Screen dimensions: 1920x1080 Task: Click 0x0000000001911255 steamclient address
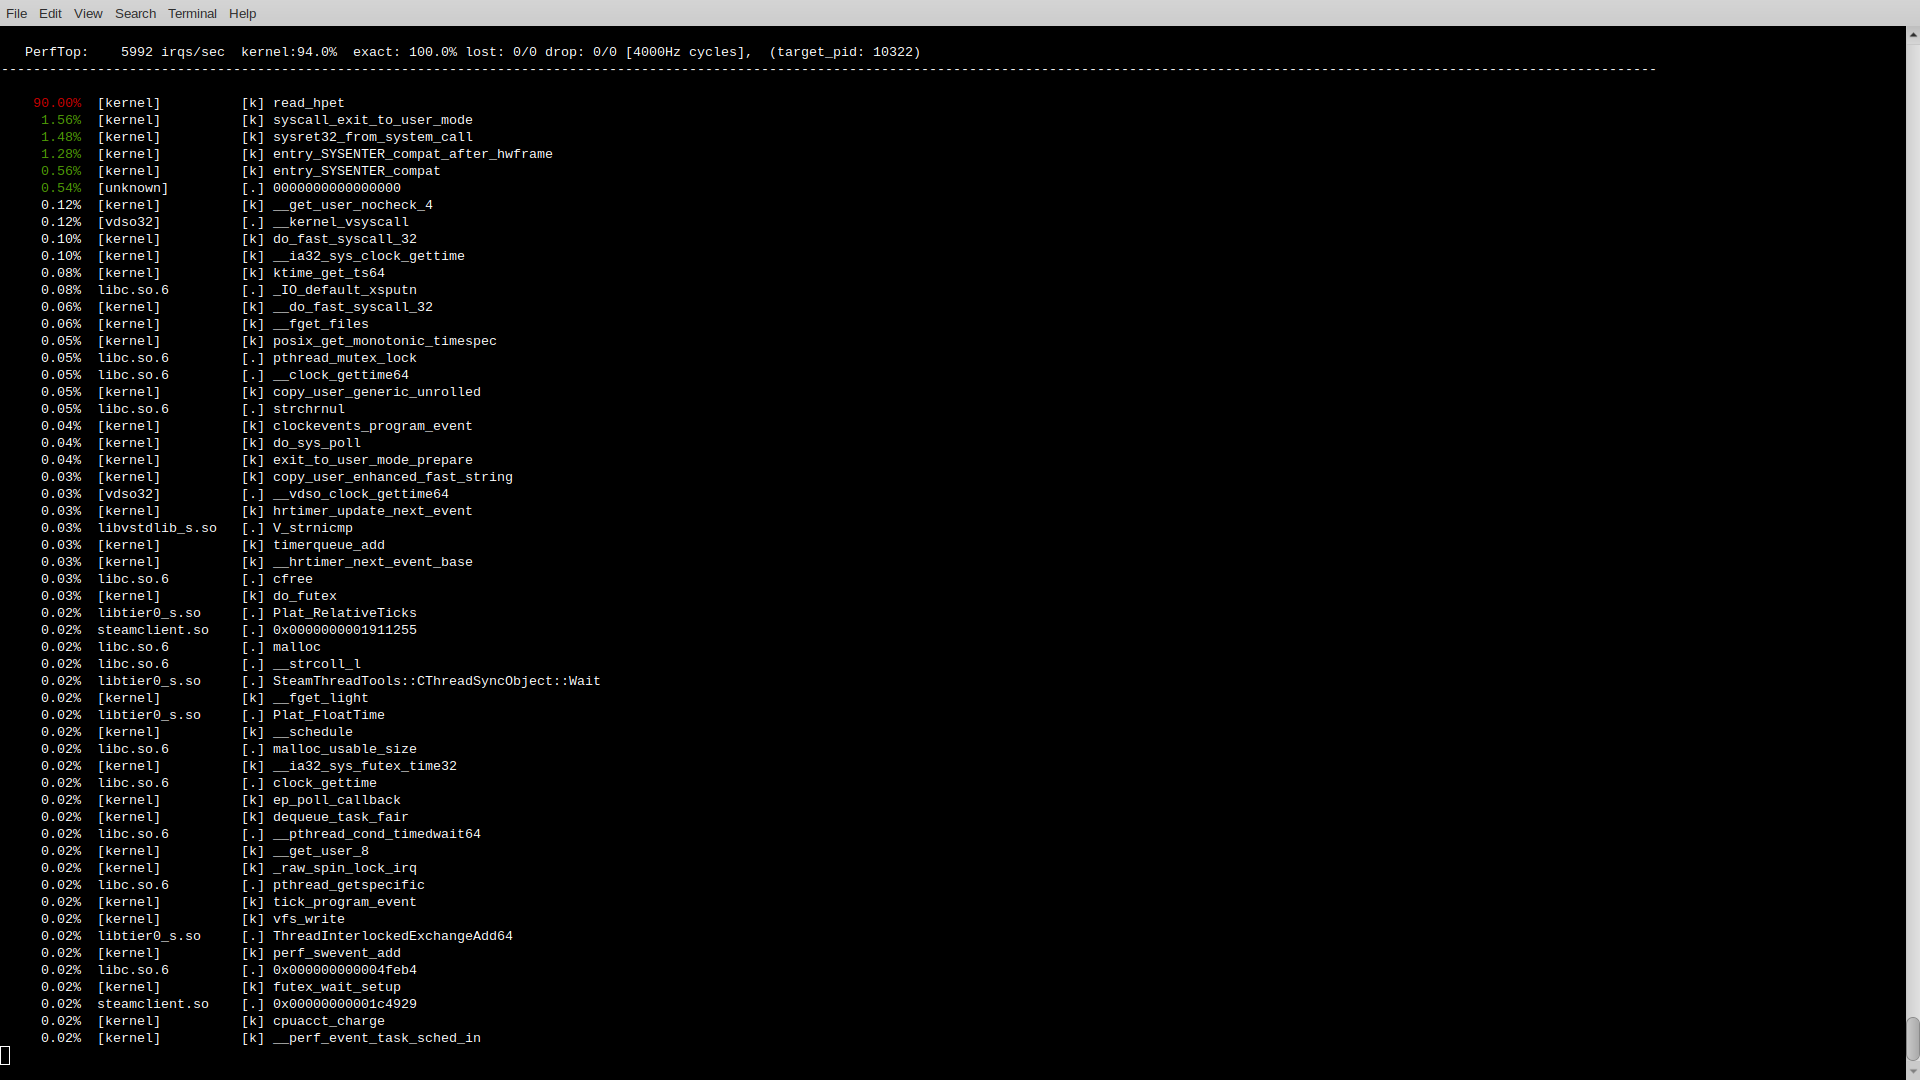(x=344, y=630)
